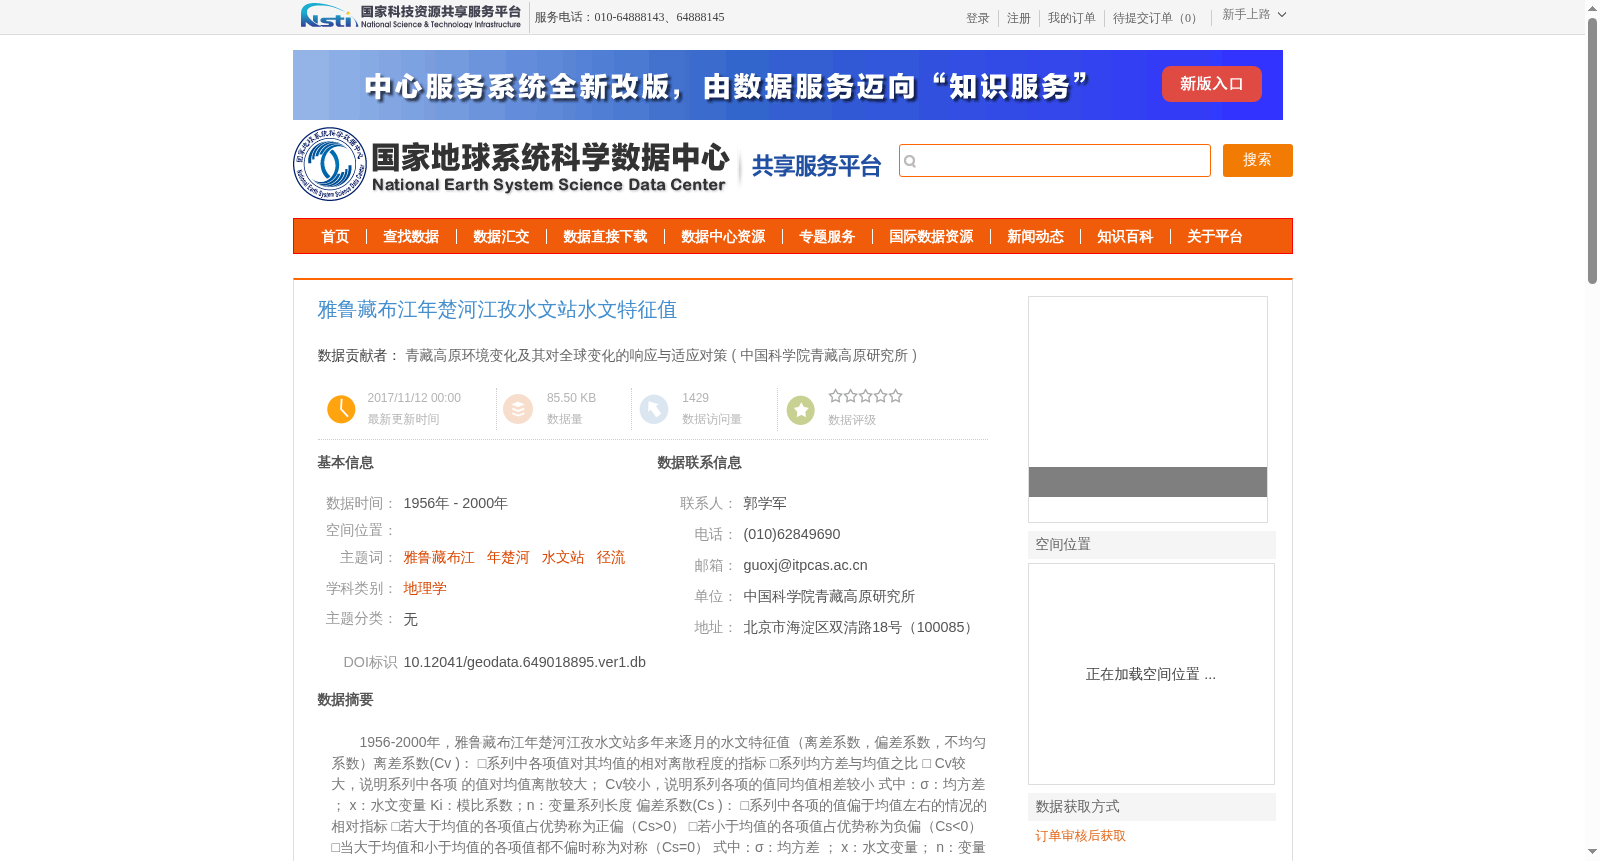
Task: Click the magnifier icon in search box
Action: tap(910, 161)
